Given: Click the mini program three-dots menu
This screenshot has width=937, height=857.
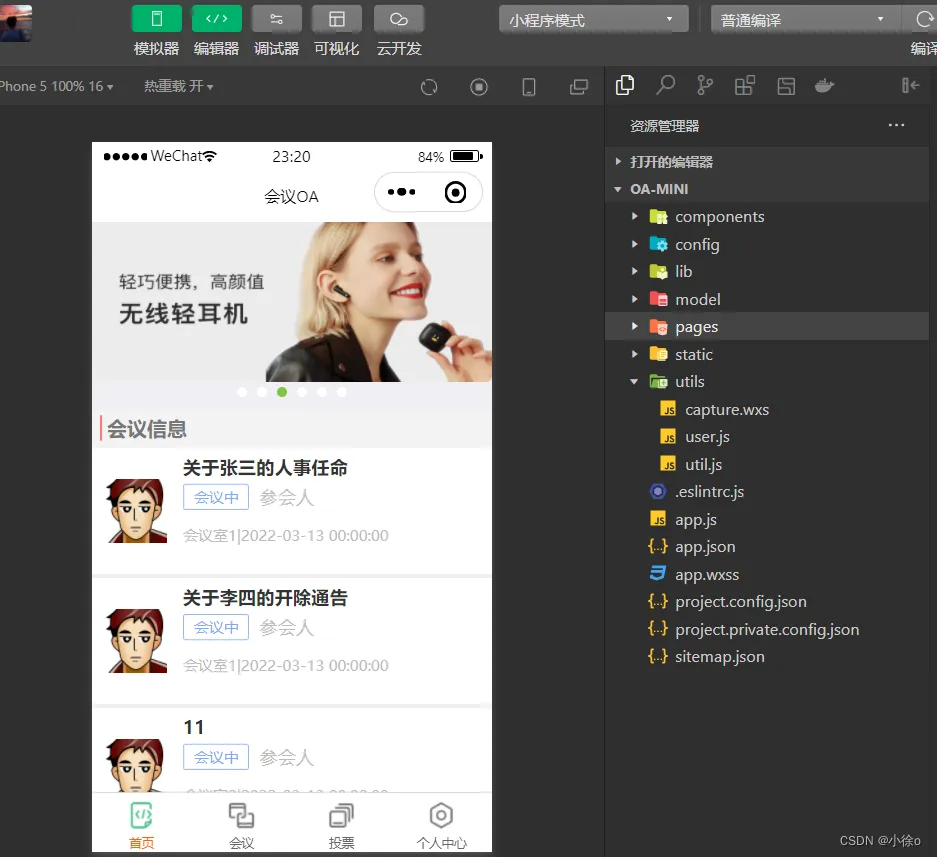Looking at the screenshot, I should [401, 192].
